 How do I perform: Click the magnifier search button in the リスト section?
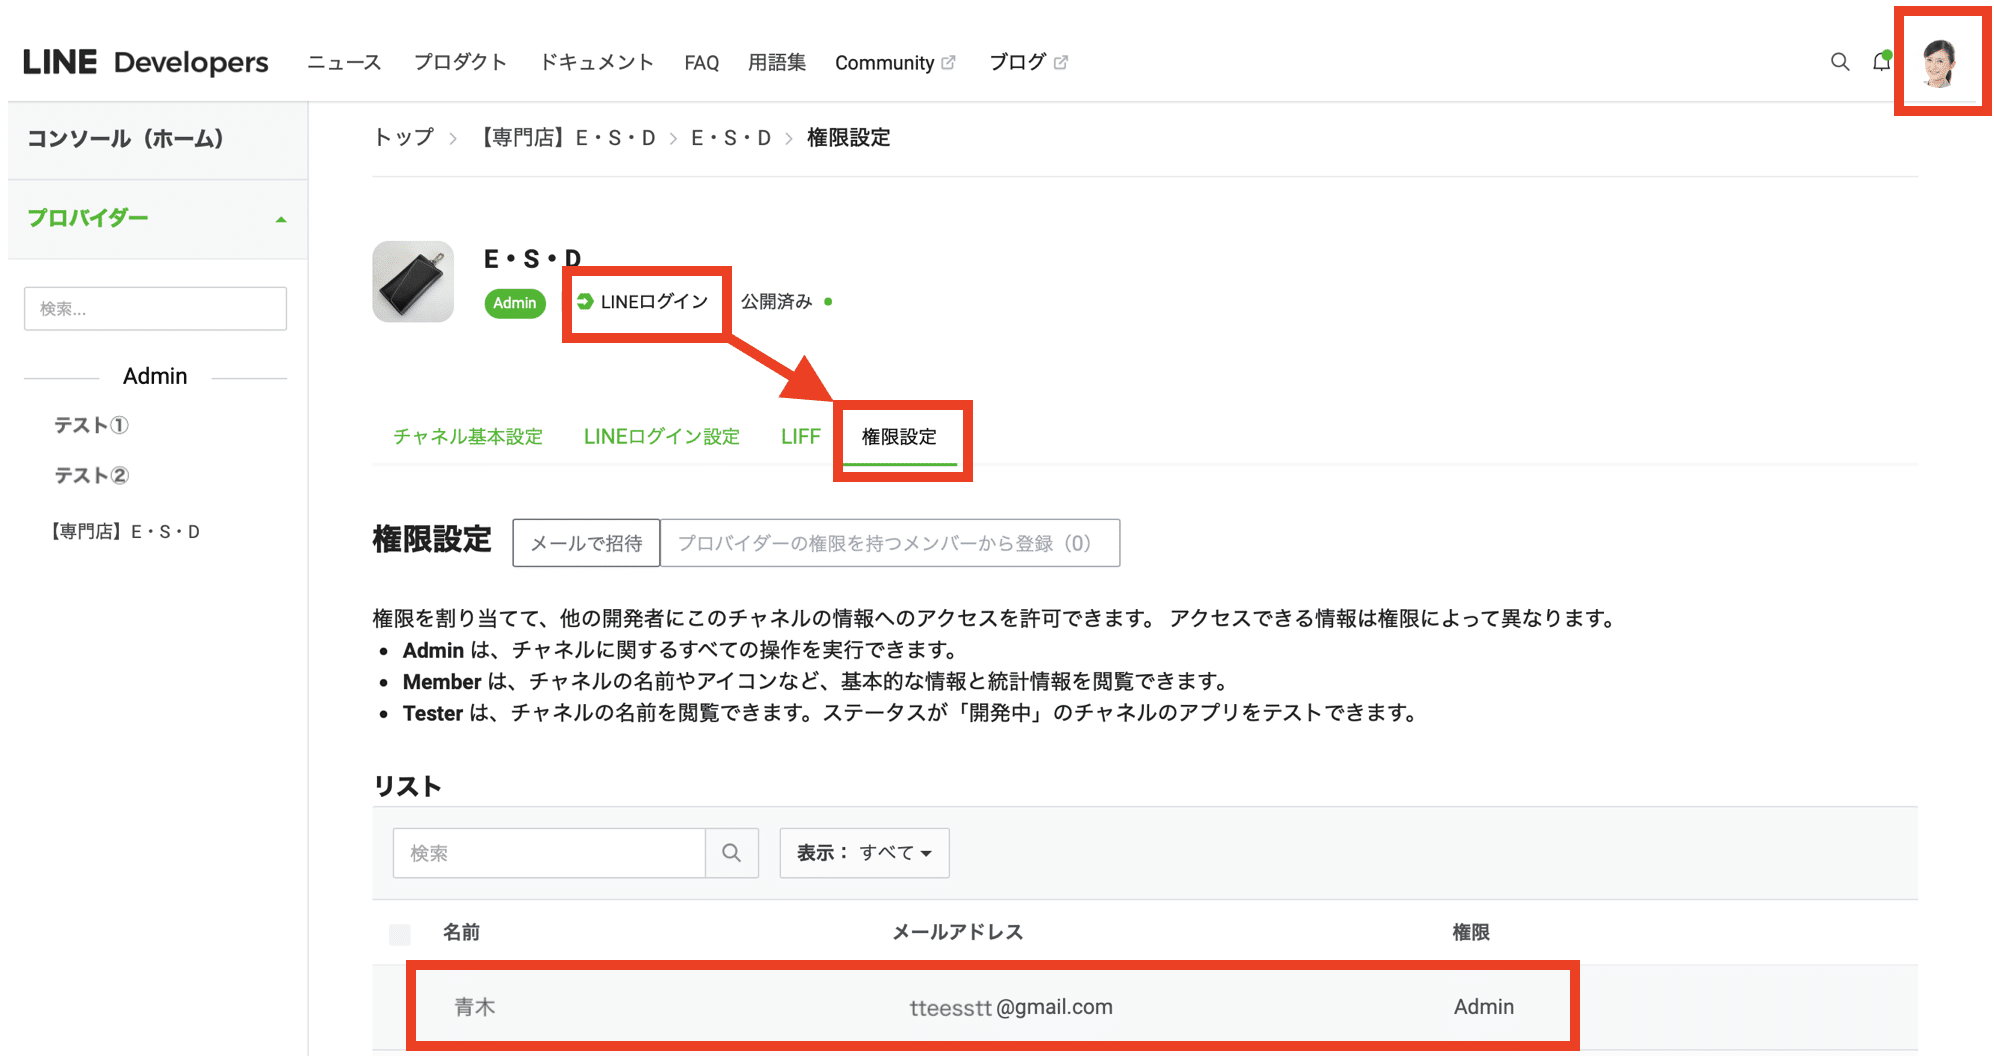[x=731, y=853]
